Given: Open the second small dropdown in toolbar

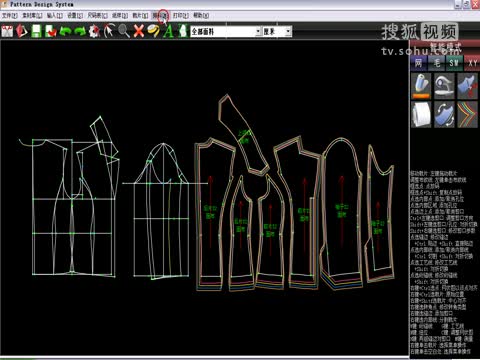Looking at the screenshot, I should [277, 32].
